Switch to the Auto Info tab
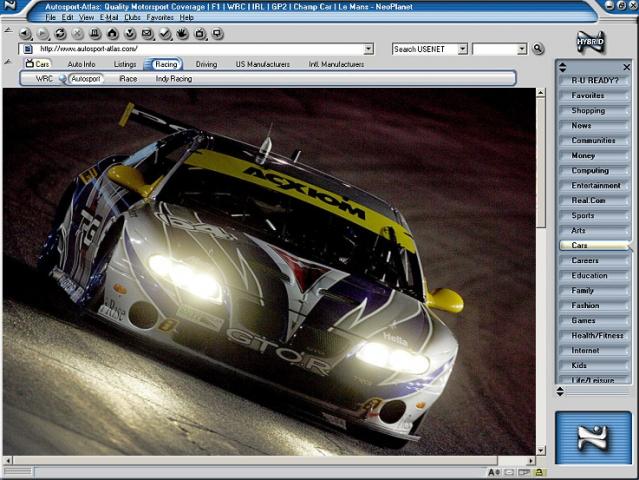This screenshot has width=639, height=480. [82, 64]
